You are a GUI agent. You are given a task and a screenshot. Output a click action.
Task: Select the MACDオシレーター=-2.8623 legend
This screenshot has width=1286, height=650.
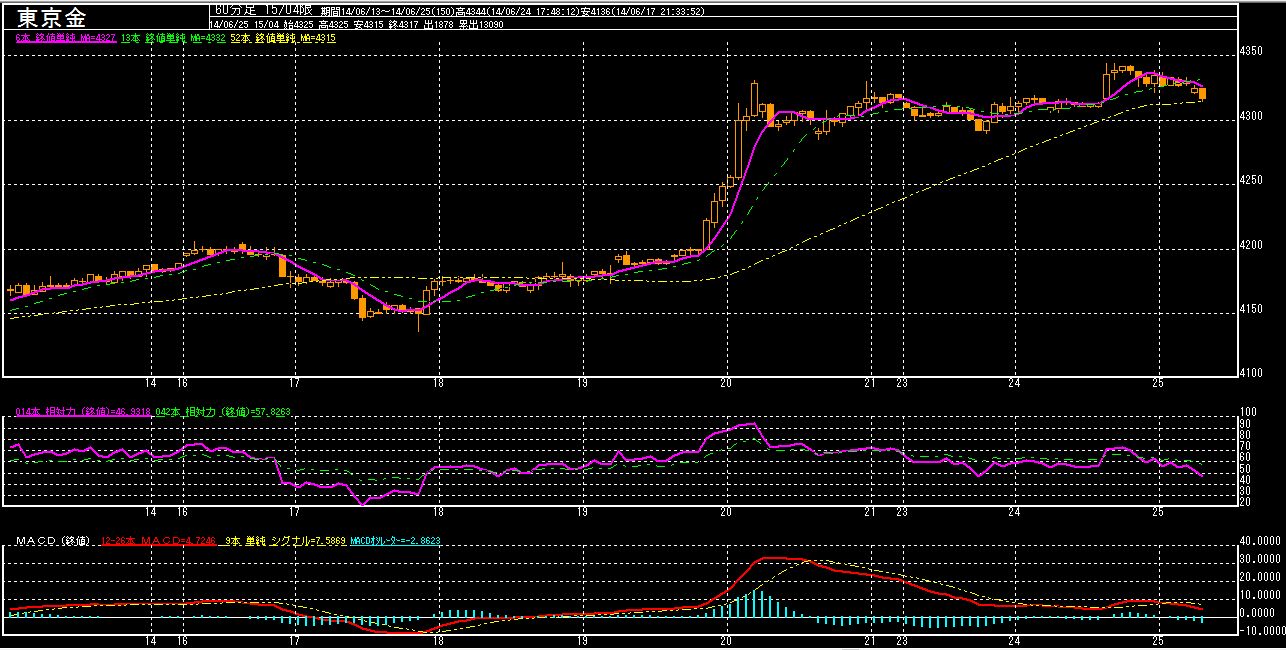click(x=395, y=540)
